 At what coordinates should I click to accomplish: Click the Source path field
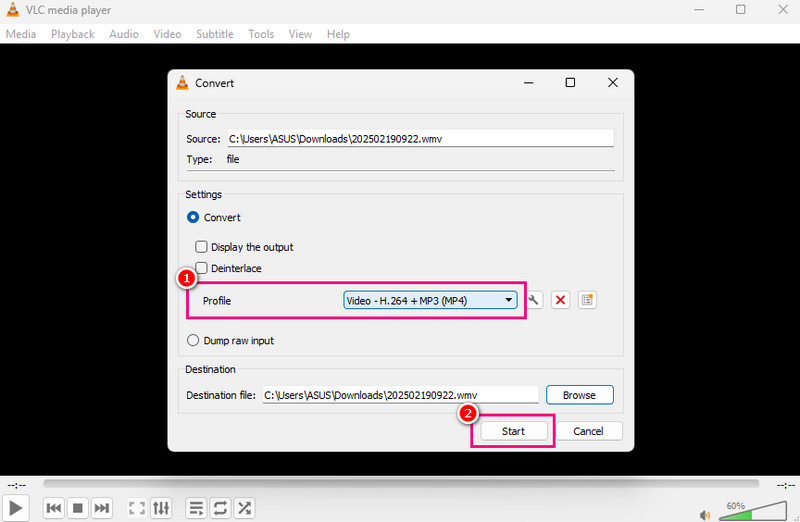420,139
